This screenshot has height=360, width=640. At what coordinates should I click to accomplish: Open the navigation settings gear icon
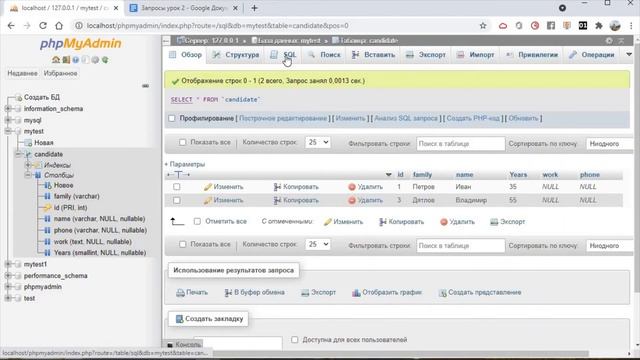95,60
